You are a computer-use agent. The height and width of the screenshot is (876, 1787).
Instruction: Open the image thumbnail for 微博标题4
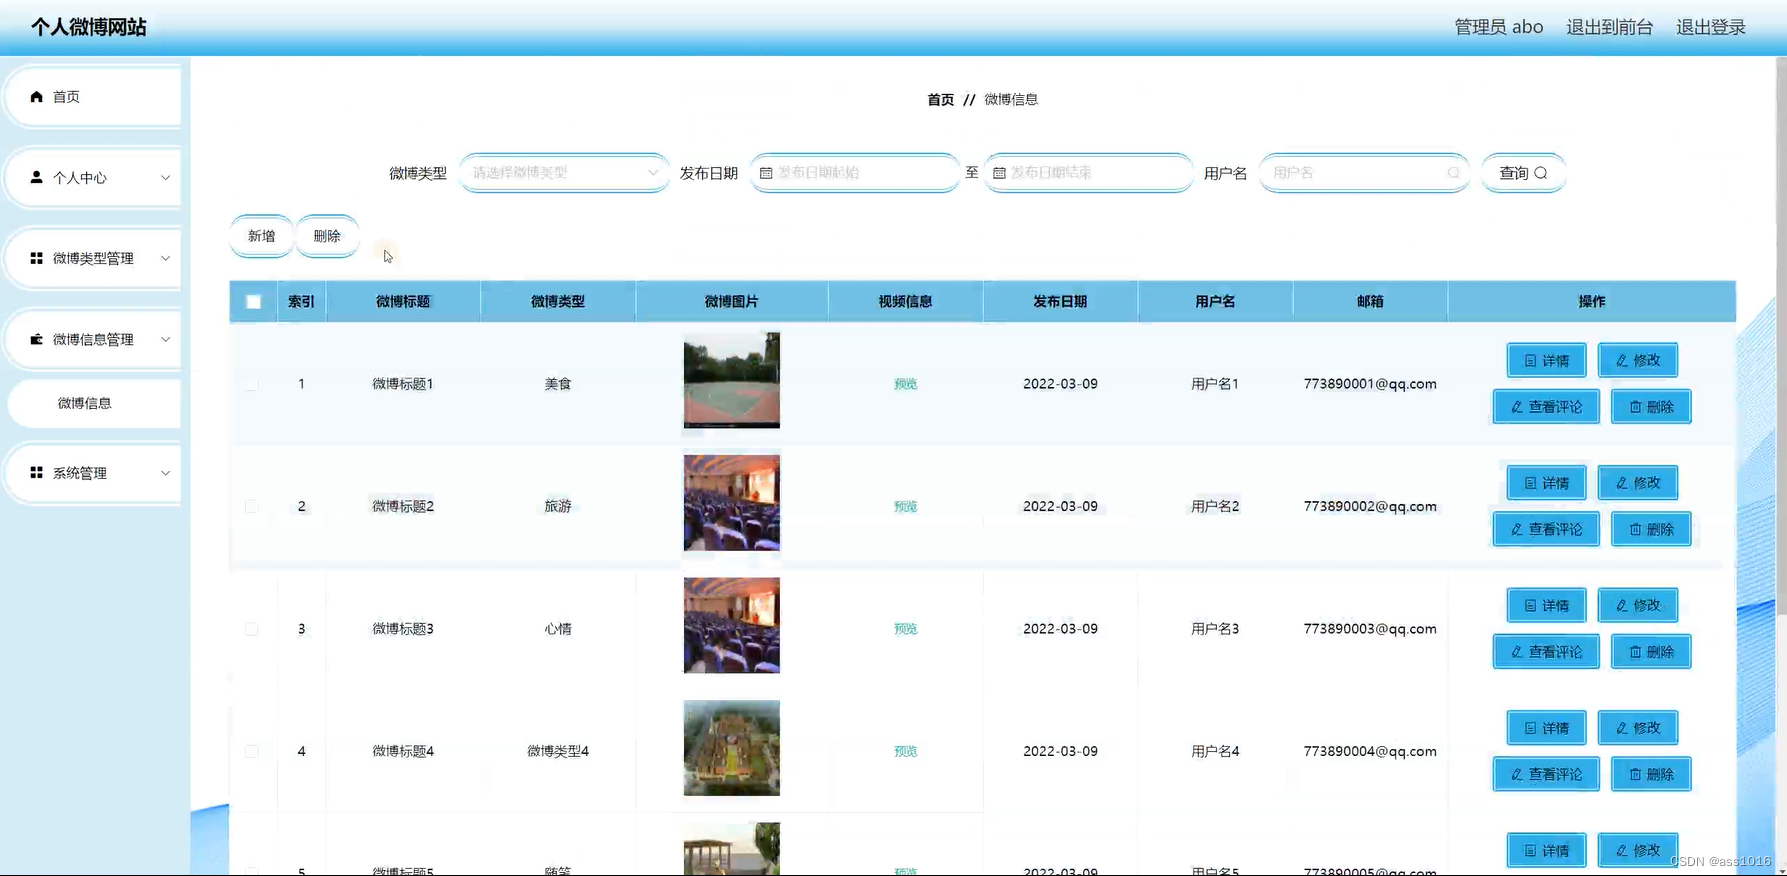[731, 748]
